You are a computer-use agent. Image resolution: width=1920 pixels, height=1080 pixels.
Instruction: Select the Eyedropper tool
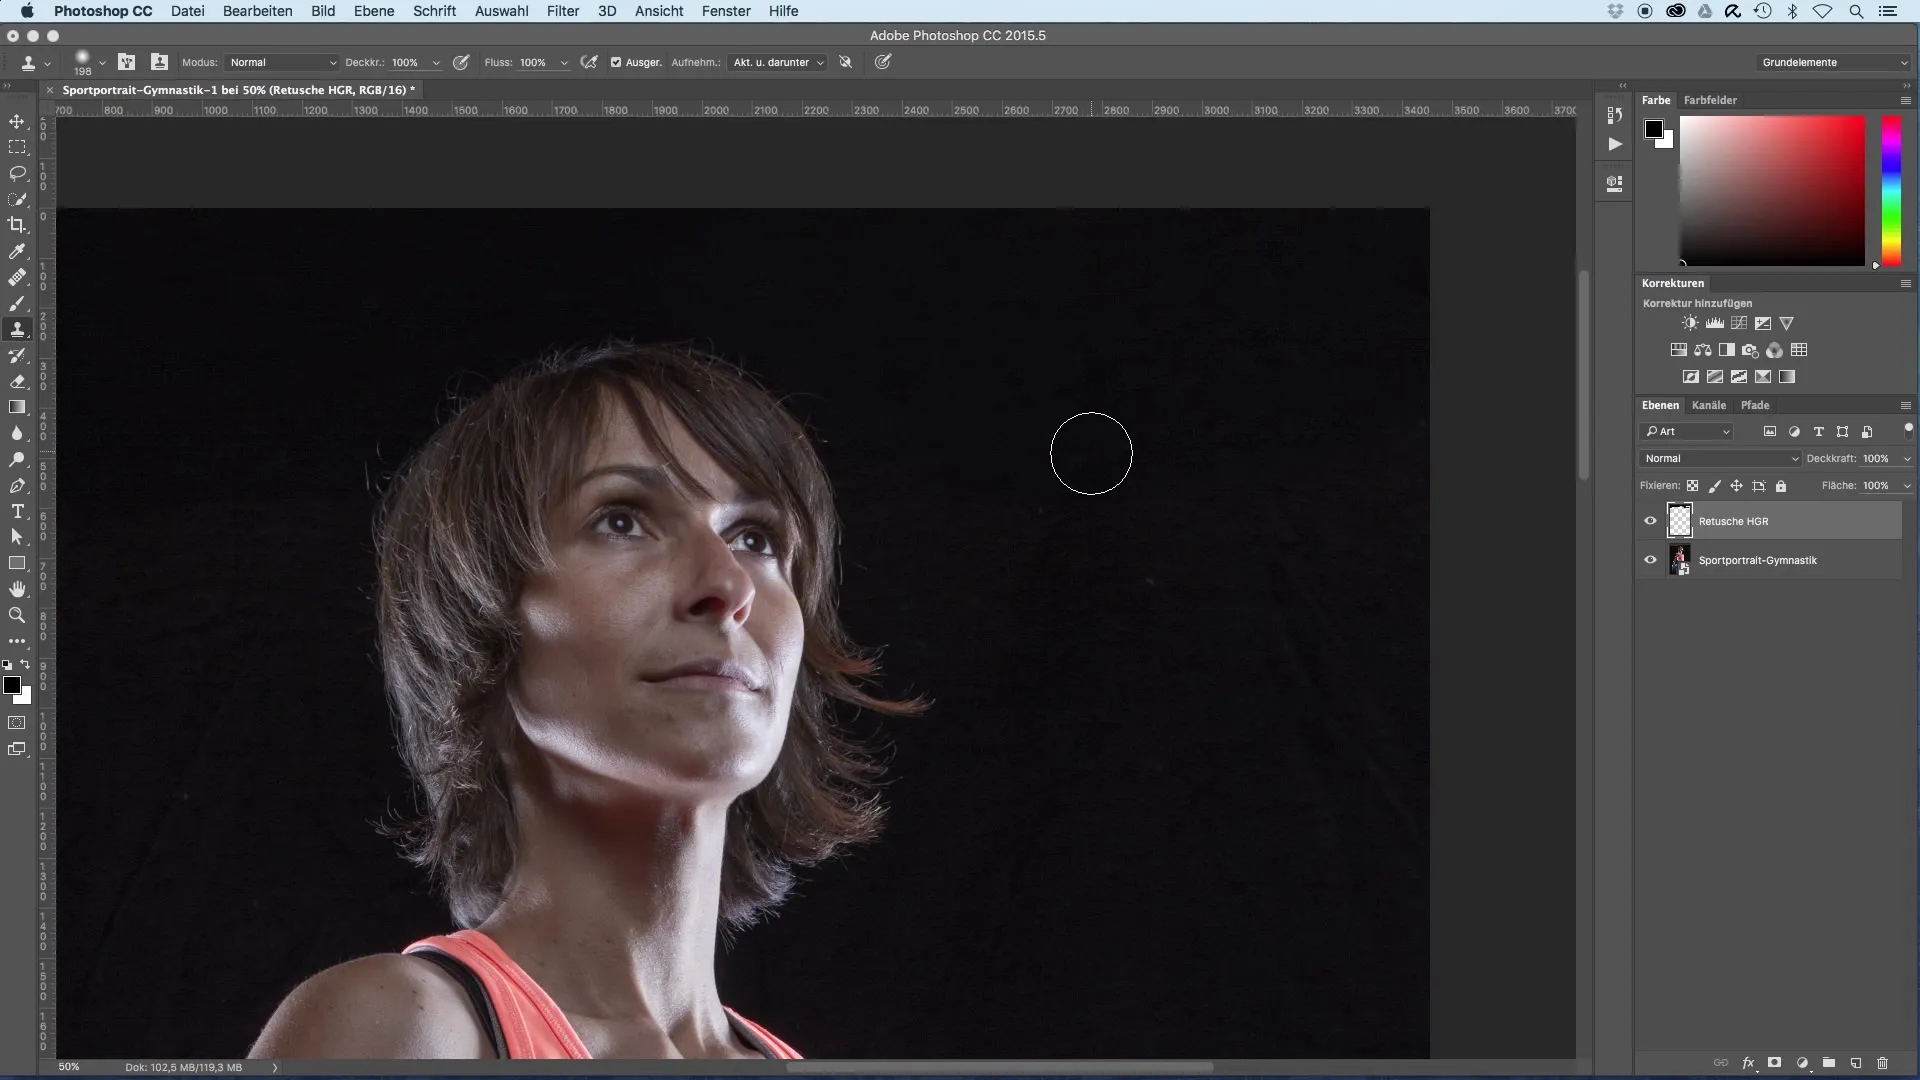tap(17, 251)
